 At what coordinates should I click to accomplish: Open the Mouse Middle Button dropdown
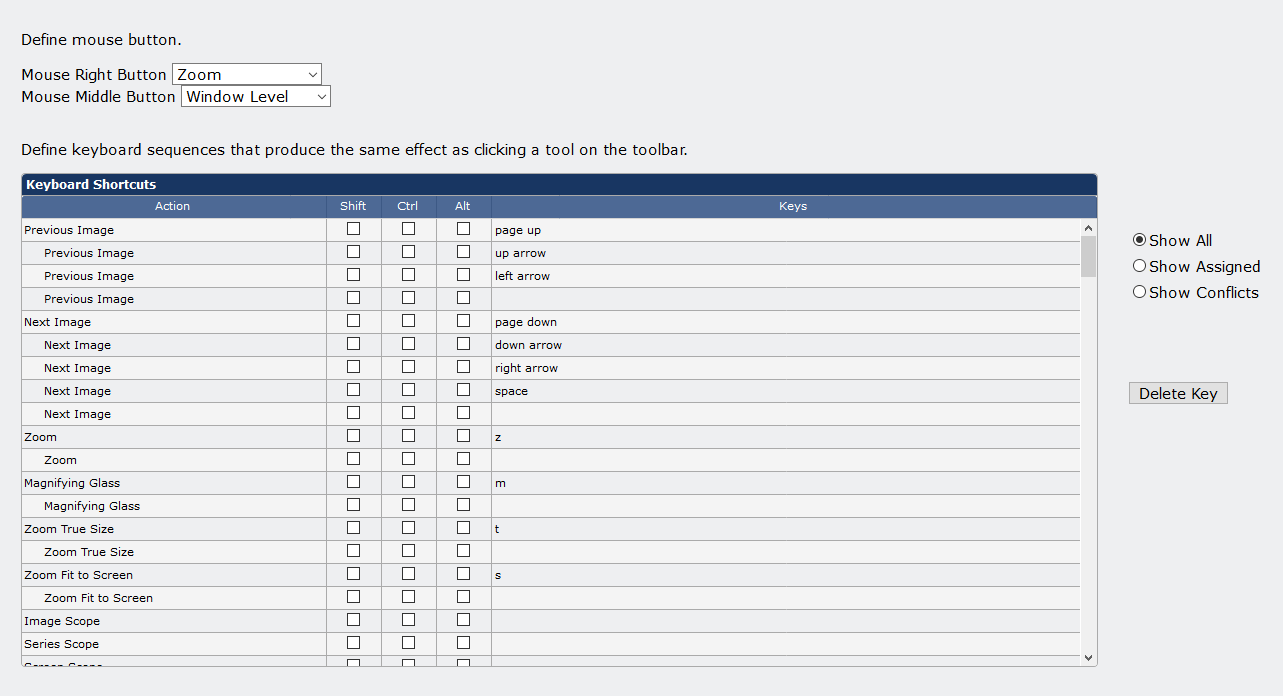pyautogui.click(x=256, y=96)
